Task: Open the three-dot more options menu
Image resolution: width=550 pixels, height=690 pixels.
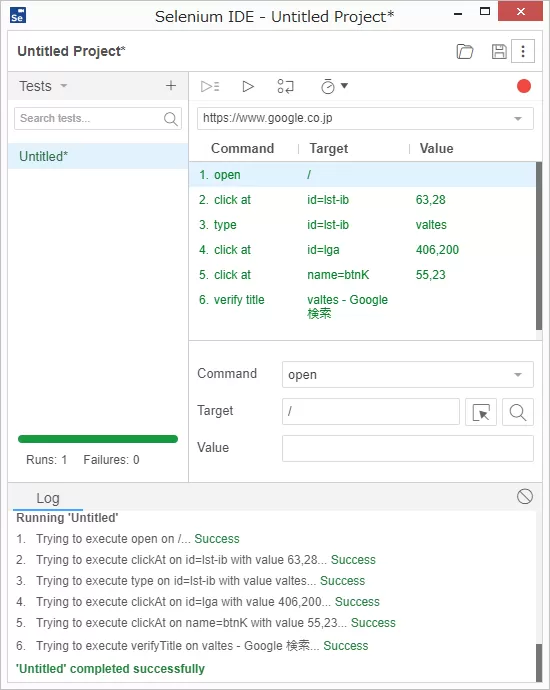Action: click(523, 51)
